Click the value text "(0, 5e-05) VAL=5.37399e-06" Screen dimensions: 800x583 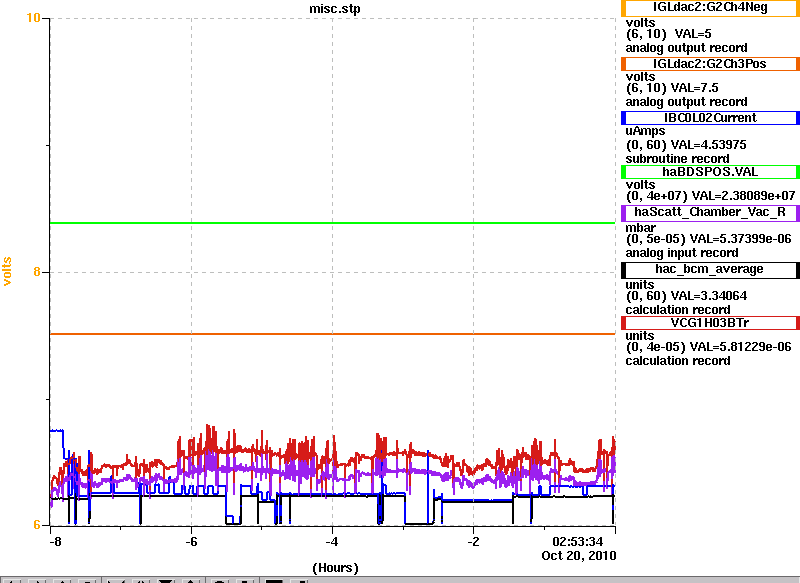pos(708,239)
